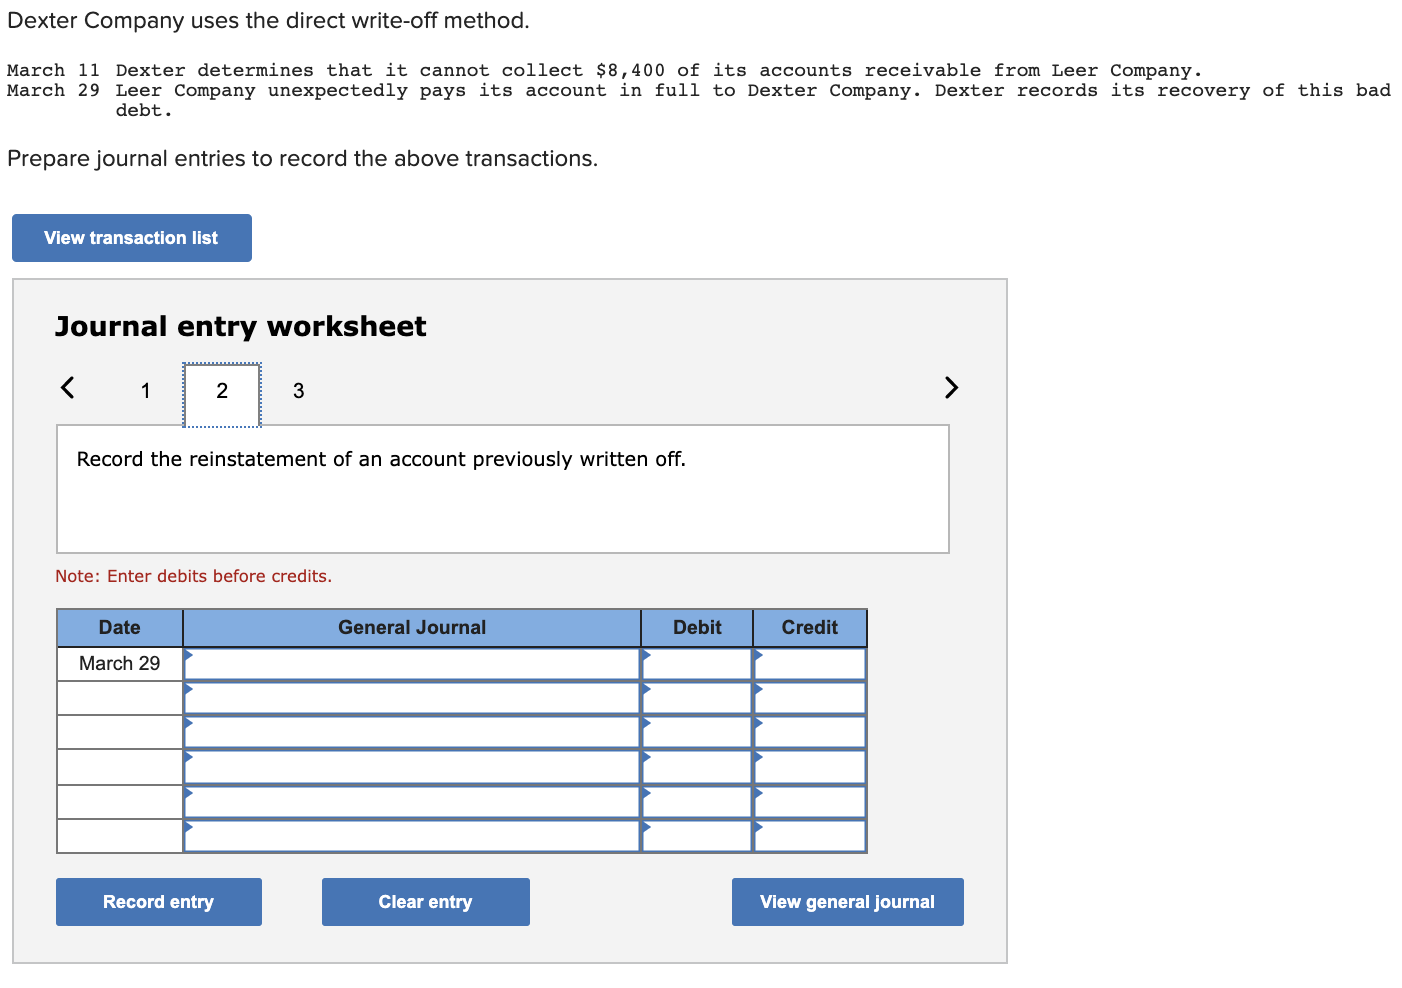Open General Journal account dropdown in fifth row
The height and width of the screenshot is (988, 1402).
(412, 802)
